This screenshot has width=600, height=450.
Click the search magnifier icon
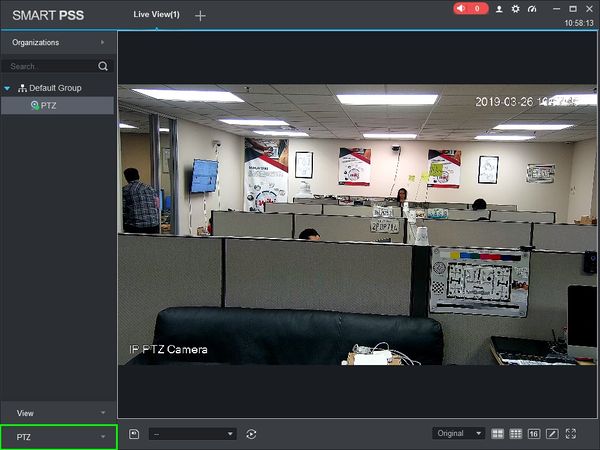click(x=103, y=66)
